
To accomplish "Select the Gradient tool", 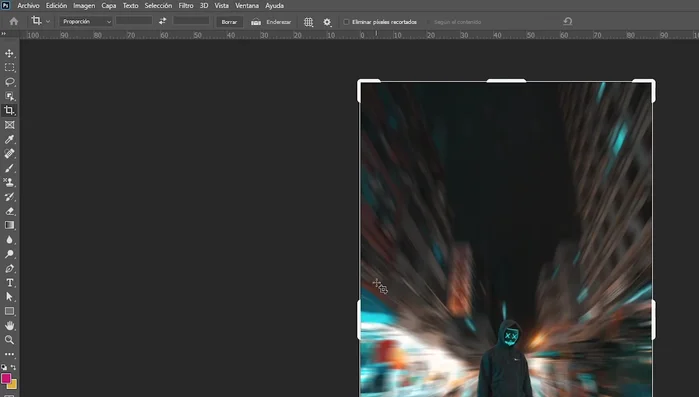I will point(9,225).
